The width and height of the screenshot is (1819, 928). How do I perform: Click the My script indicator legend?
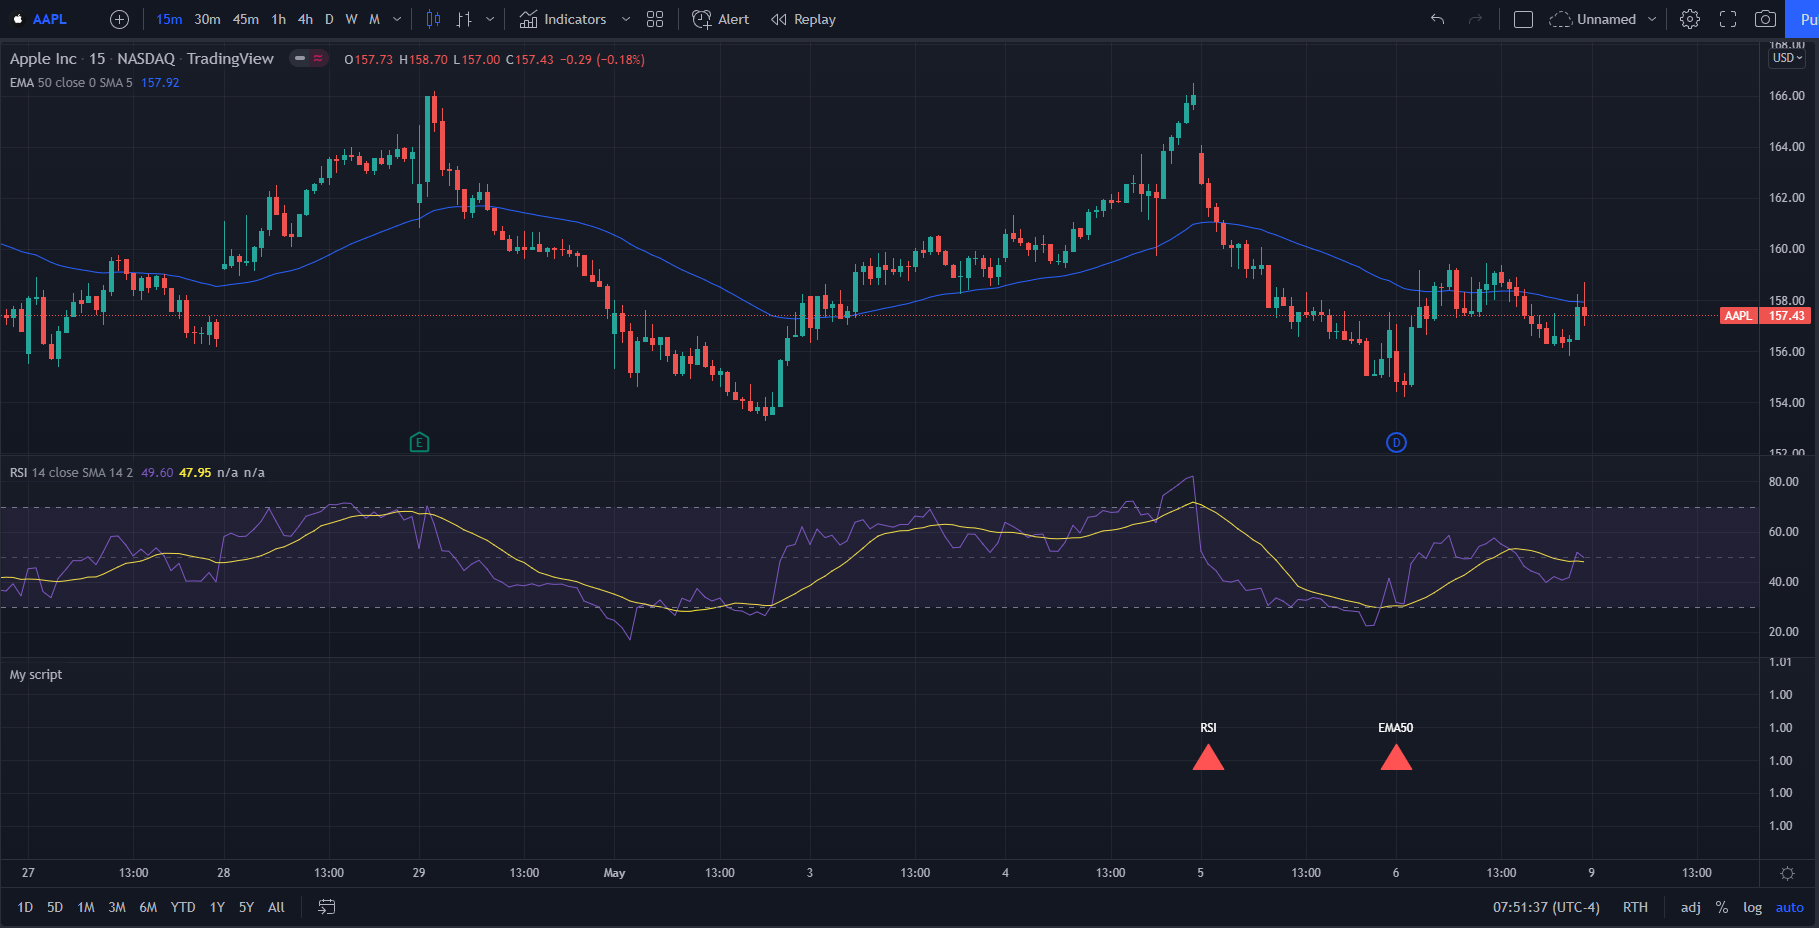[x=36, y=675]
